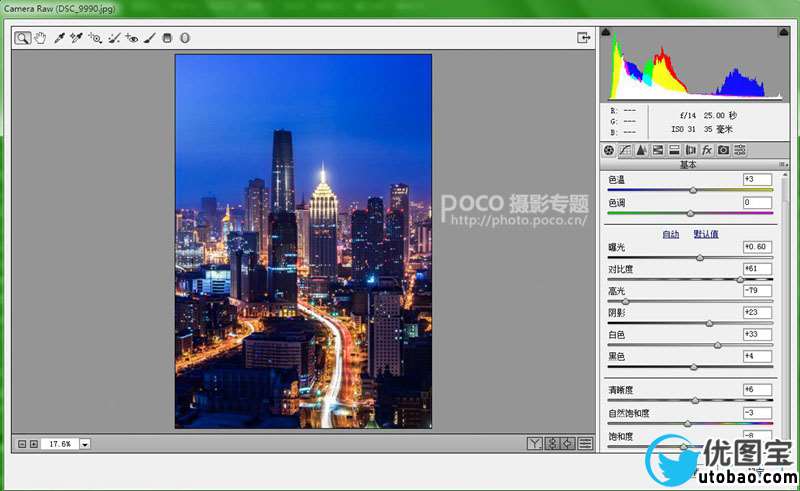Screen dimensions: 800x491
Task: Click the 高光 value field
Action: click(x=757, y=290)
